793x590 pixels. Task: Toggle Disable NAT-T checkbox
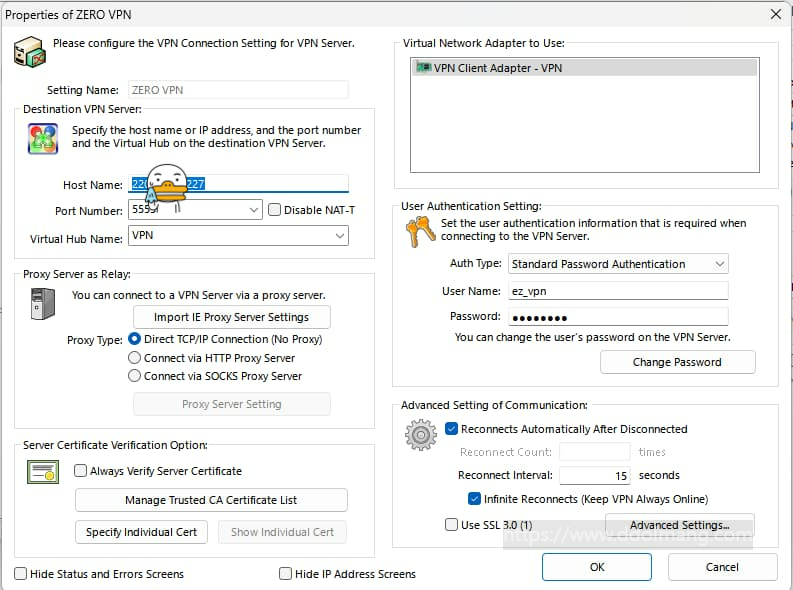274,210
